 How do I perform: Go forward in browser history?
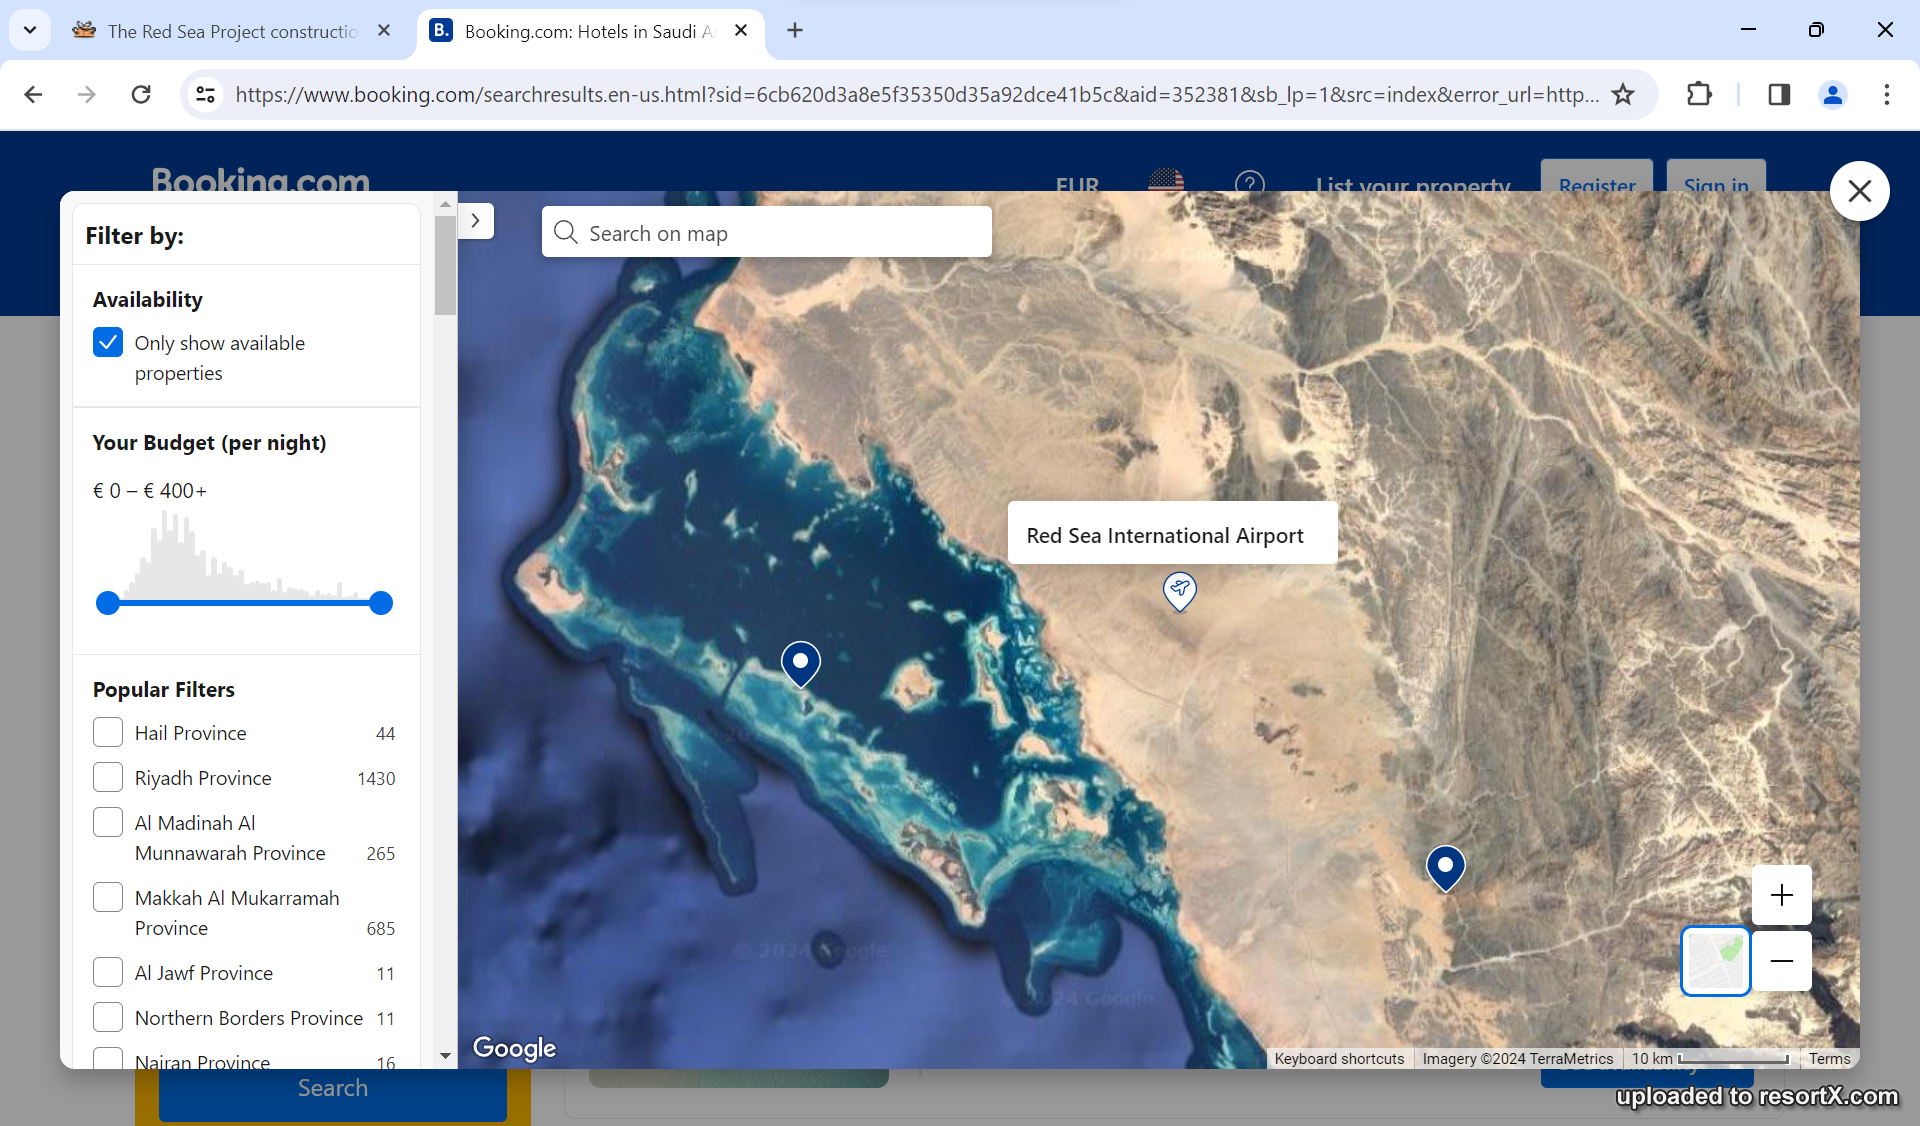tap(87, 94)
